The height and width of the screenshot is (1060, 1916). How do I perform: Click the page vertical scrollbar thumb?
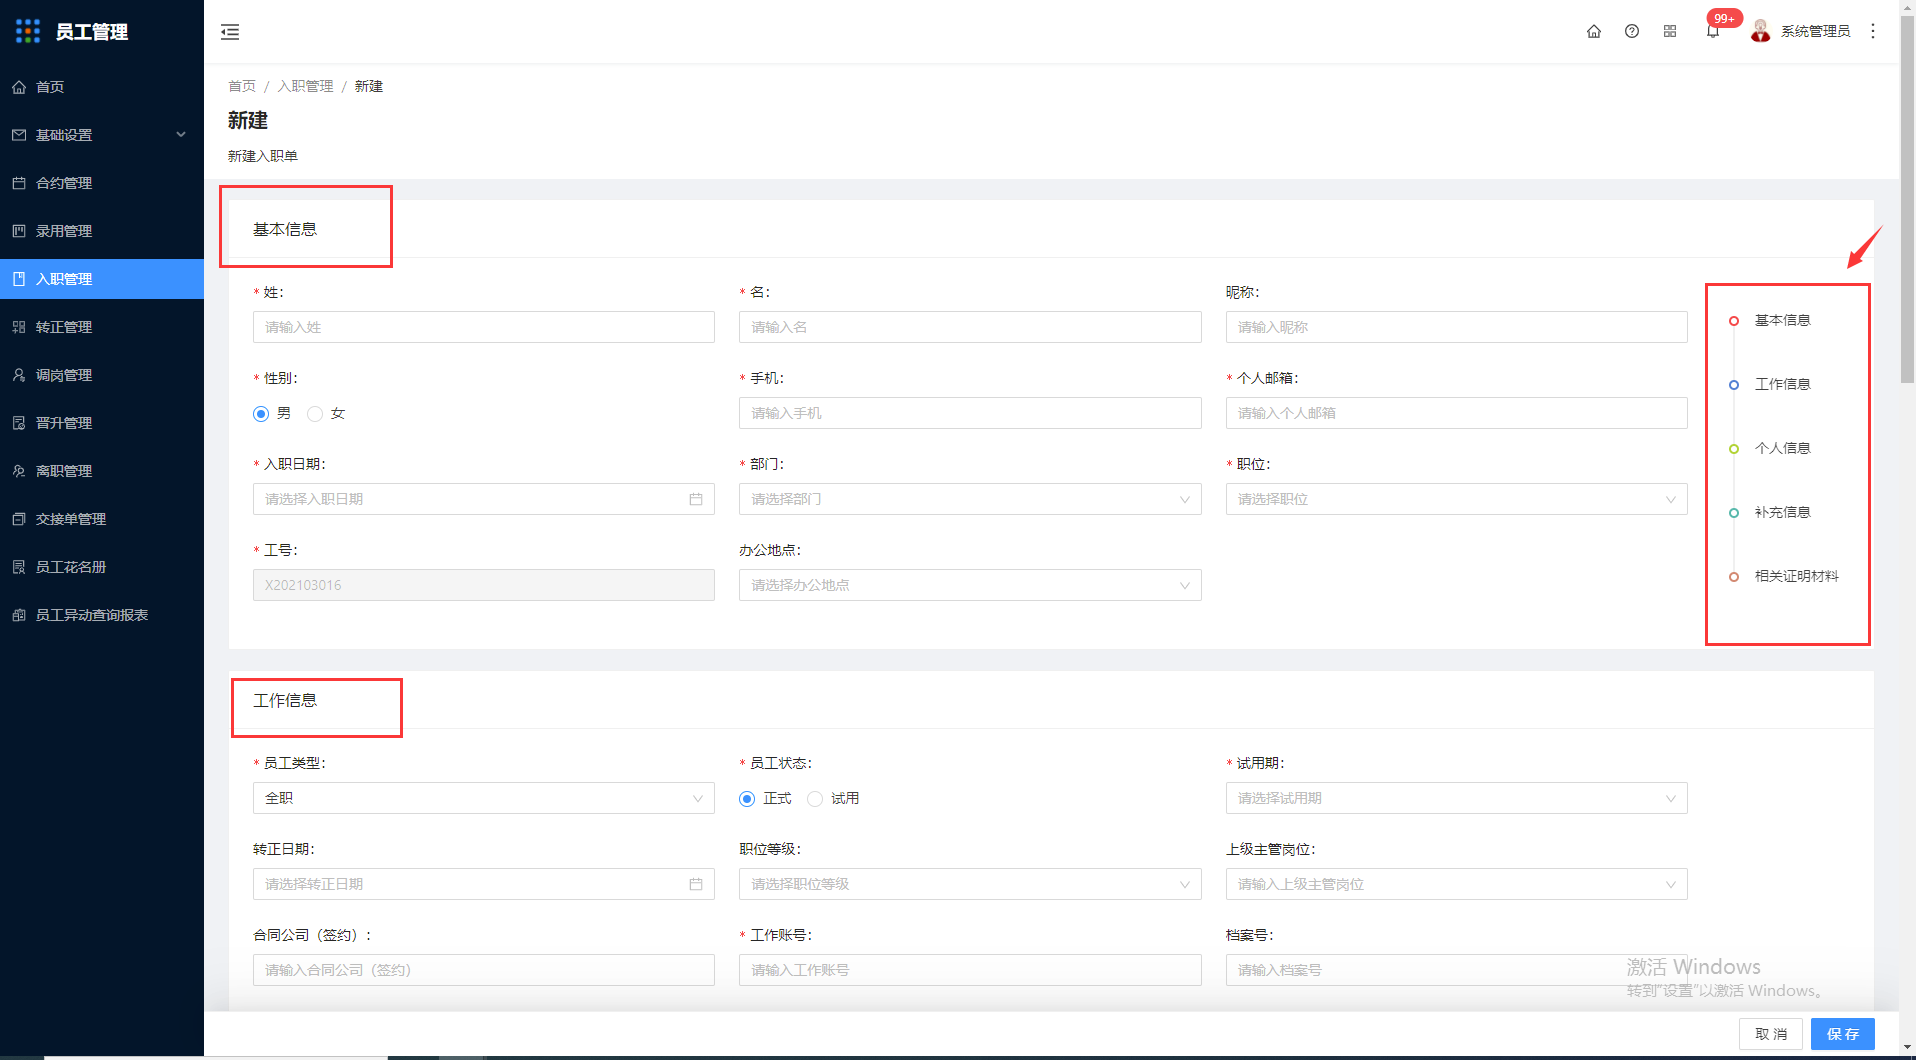click(1907, 198)
